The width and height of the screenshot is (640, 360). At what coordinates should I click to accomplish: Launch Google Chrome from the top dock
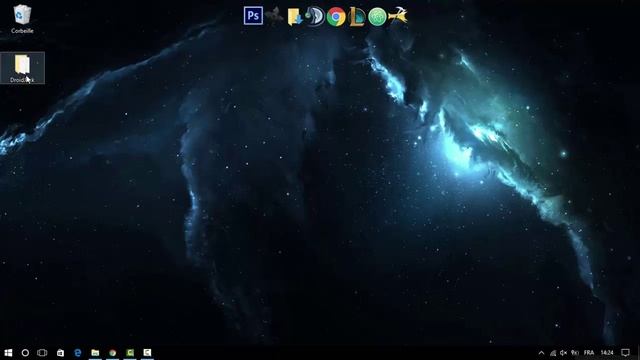point(336,17)
